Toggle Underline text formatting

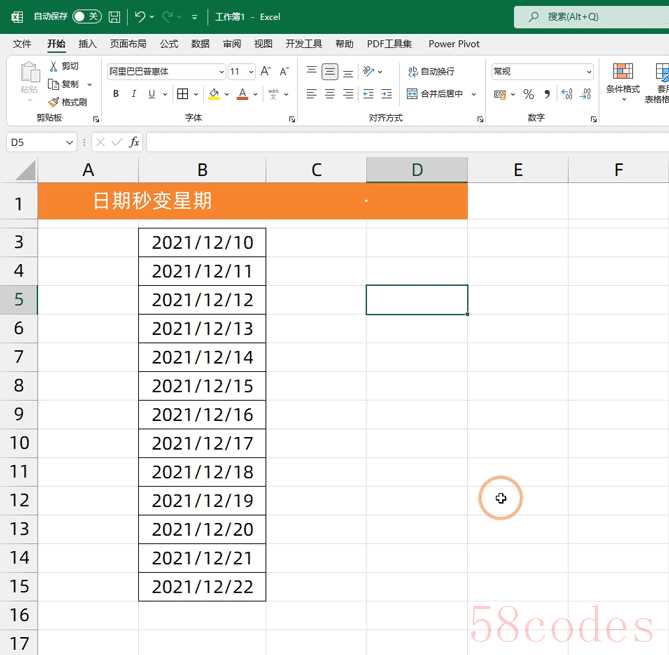pos(151,94)
